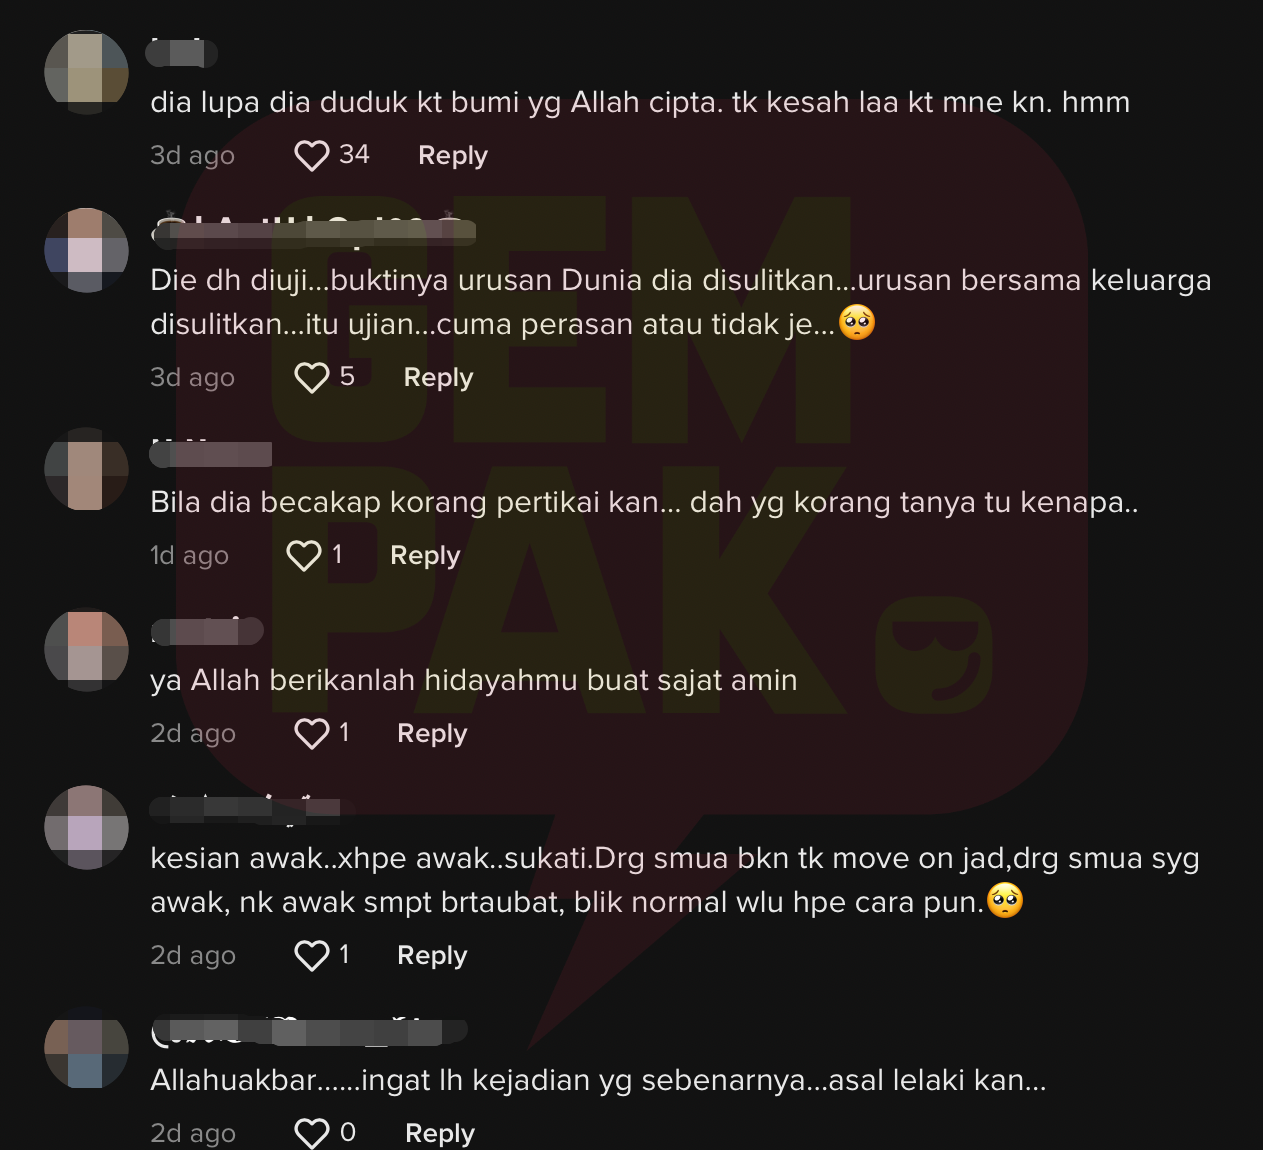Open avatar beside 'Allahuakbar' comment
Viewport: 1263px width, 1150px height.
click(x=87, y=1047)
